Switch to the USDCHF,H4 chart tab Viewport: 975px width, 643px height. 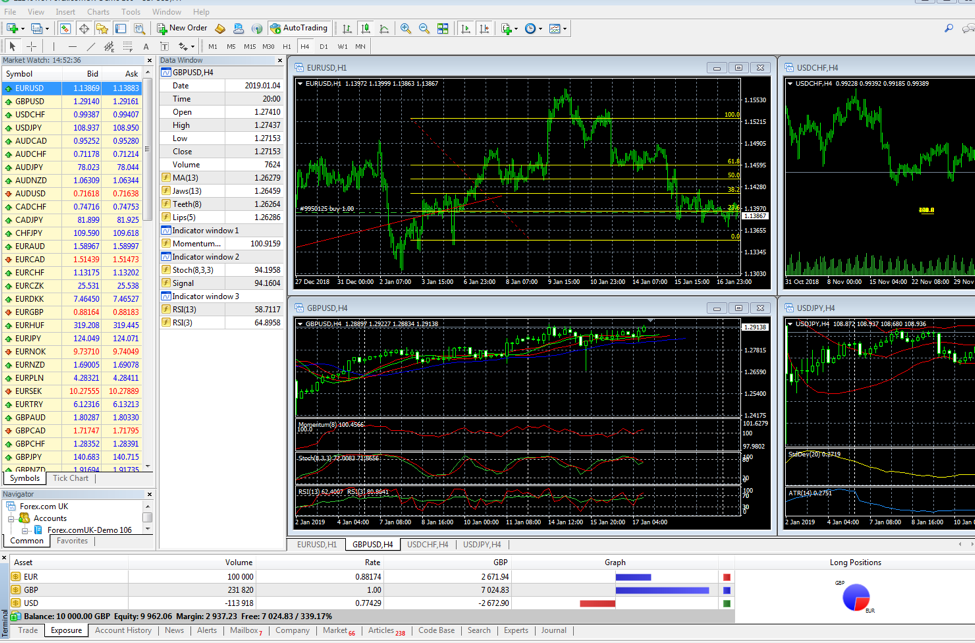(x=428, y=545)
